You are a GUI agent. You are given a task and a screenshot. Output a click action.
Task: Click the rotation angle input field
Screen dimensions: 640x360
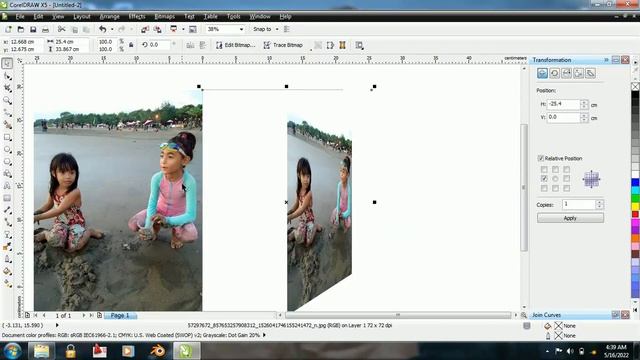click(159, 45)
